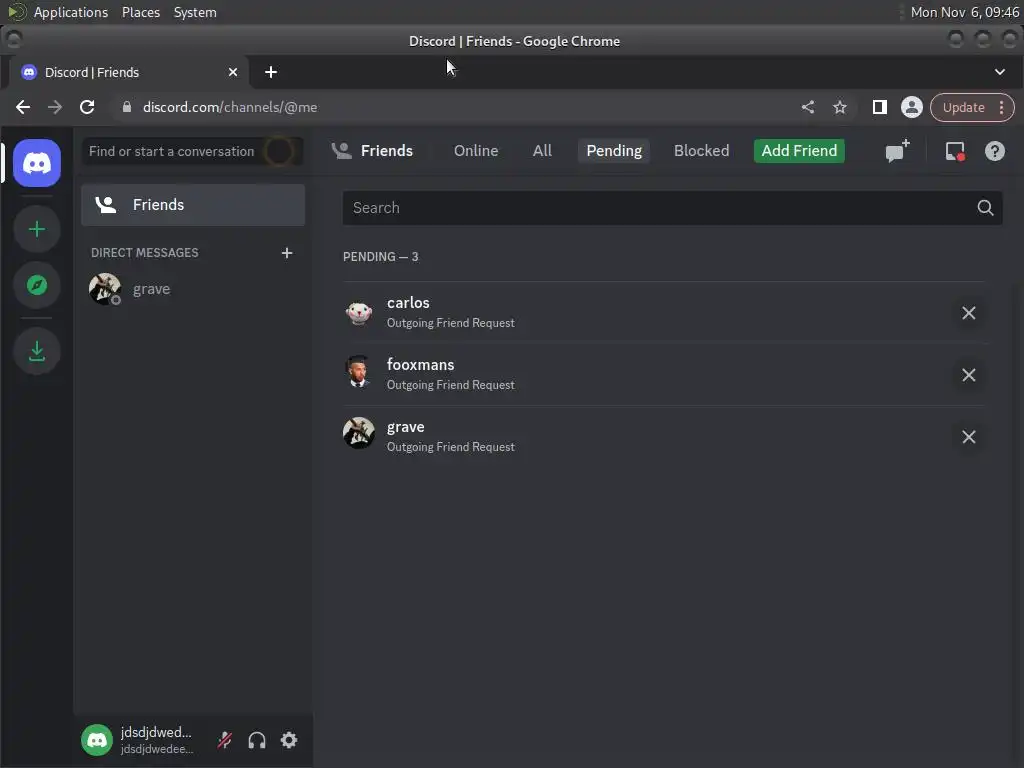The width and height of the screenshot is (1024, 768).
Task: Click the Chrome Update button
Action: (963, 107)
